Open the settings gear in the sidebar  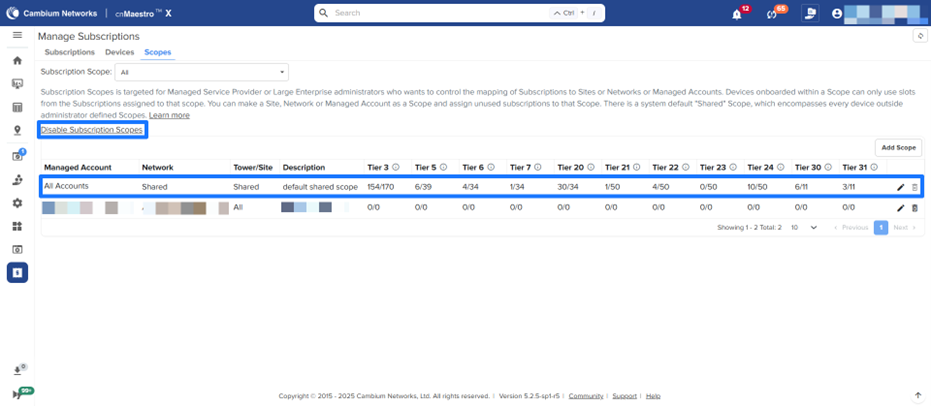click(17, 202)
